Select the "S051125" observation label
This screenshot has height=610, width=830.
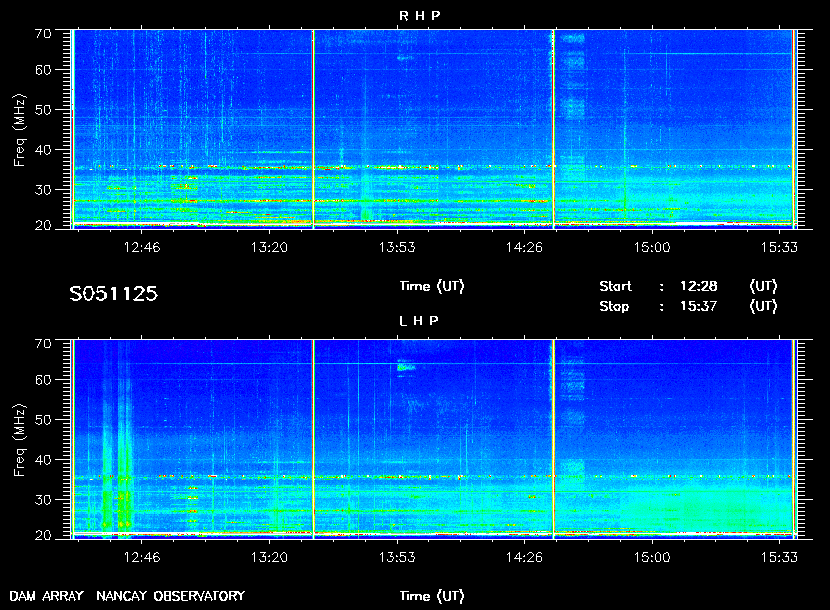pyautogui.click(x=113, y=294)
